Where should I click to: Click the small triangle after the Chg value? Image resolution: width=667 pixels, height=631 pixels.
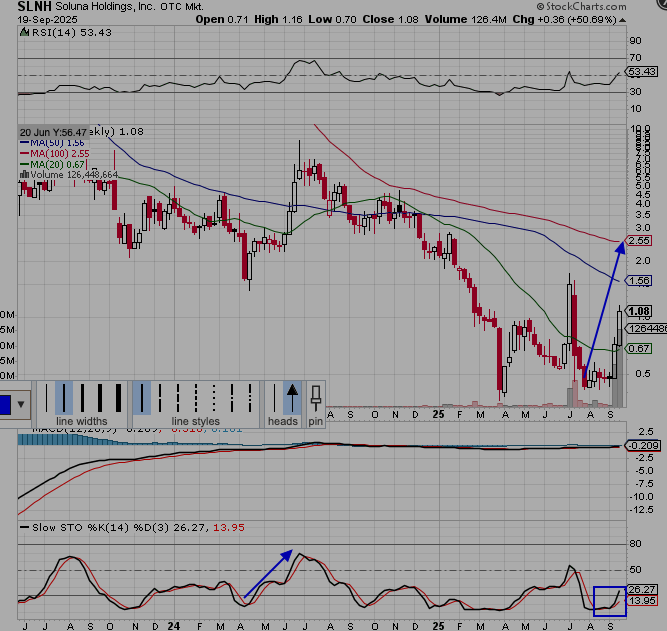pos(622,20)
